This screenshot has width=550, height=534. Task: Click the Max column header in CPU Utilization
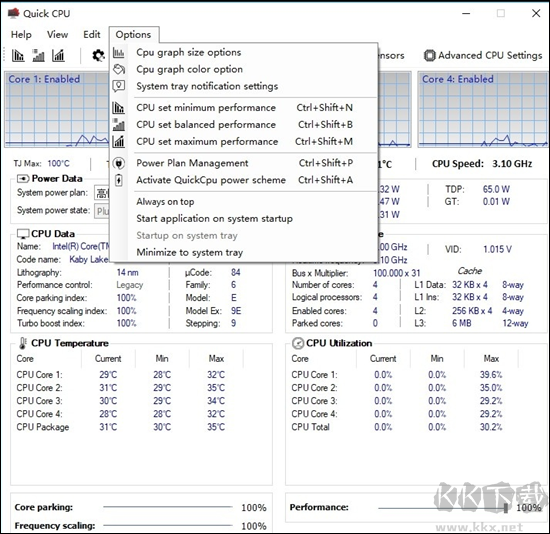491,359
